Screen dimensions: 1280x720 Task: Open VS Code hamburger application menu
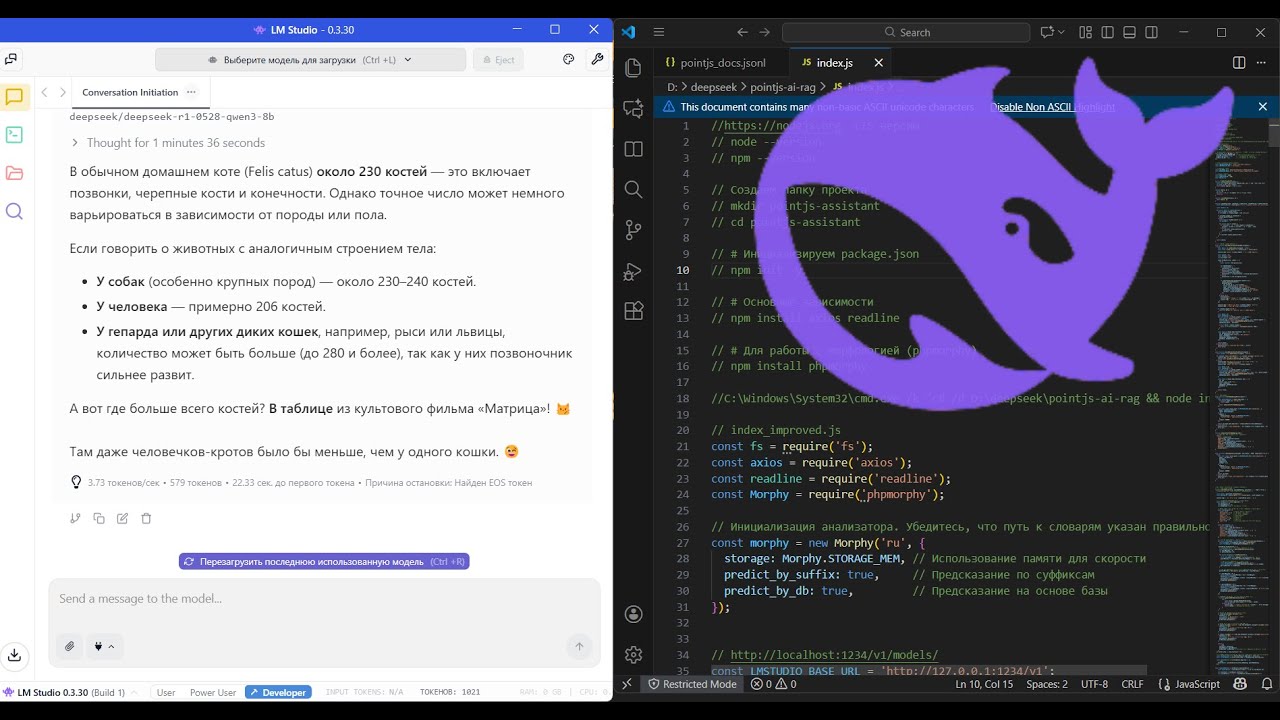coord(659,32)
